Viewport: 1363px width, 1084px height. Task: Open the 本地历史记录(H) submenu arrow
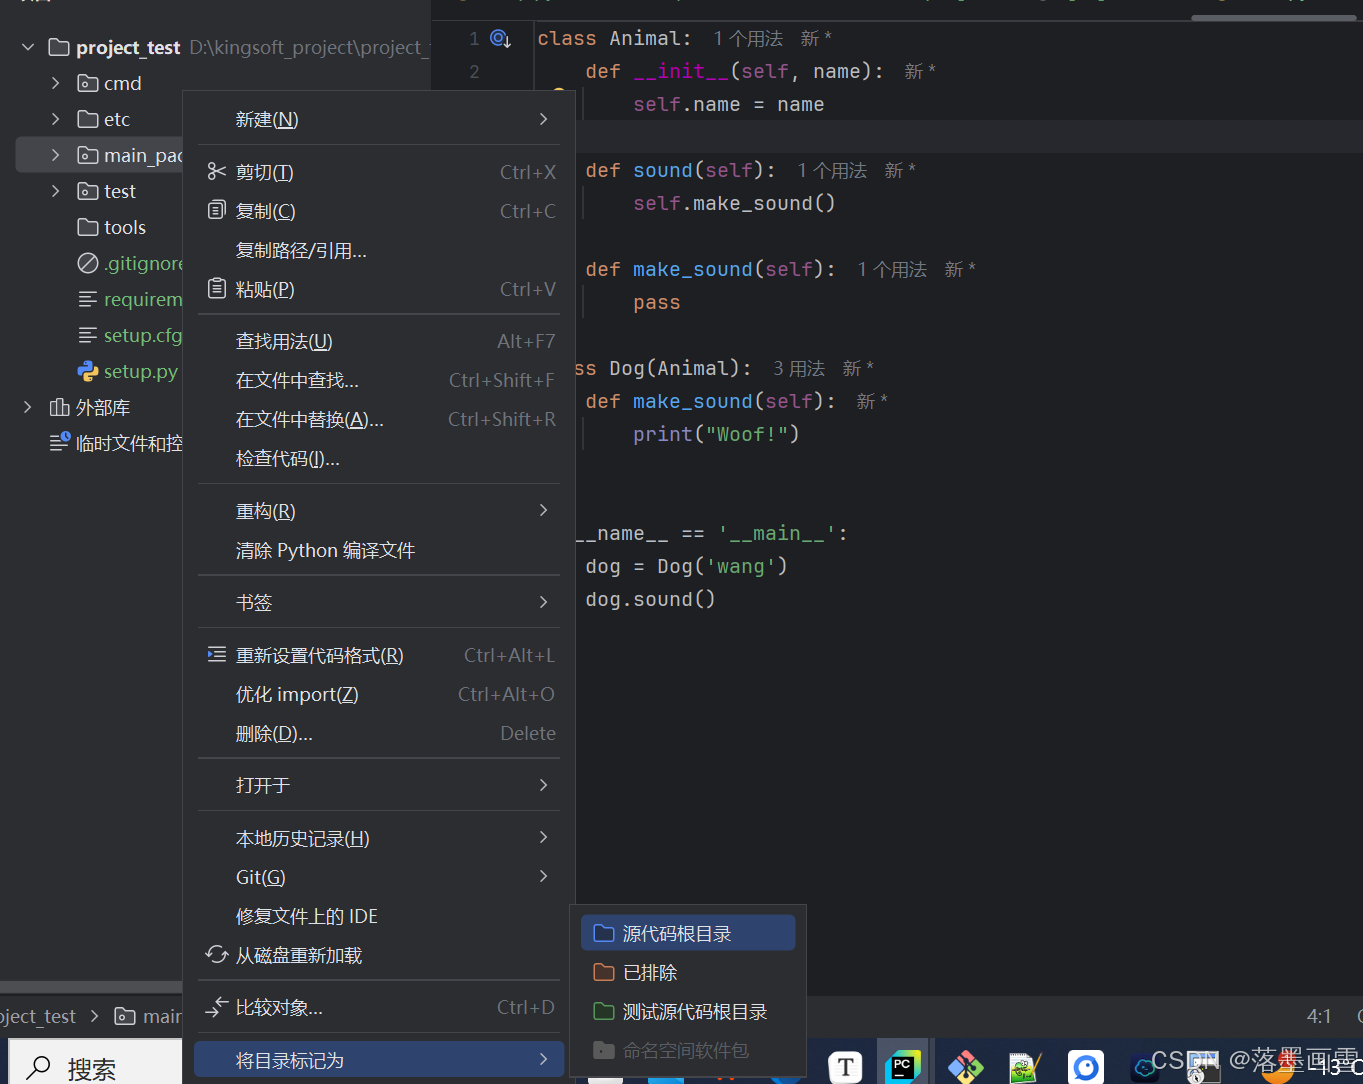click(543, 837)
